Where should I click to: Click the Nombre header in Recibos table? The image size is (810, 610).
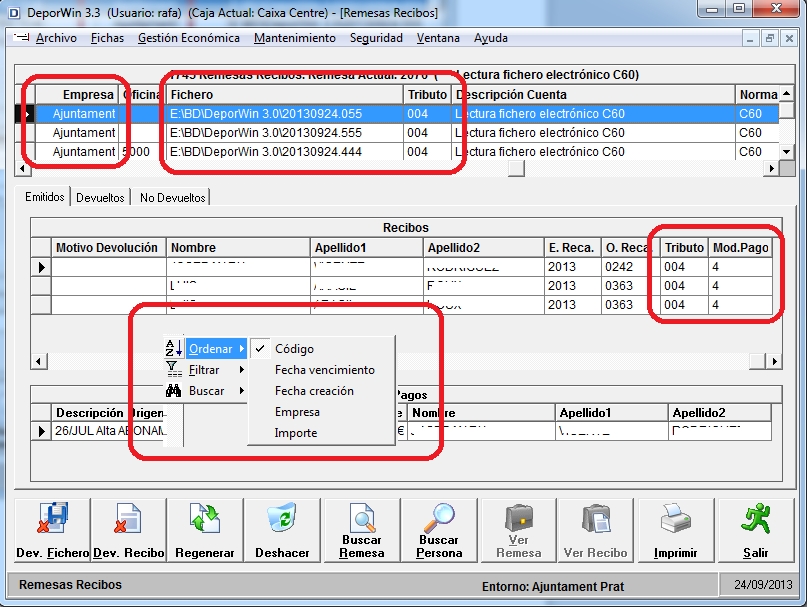click(x=238, y=247)
